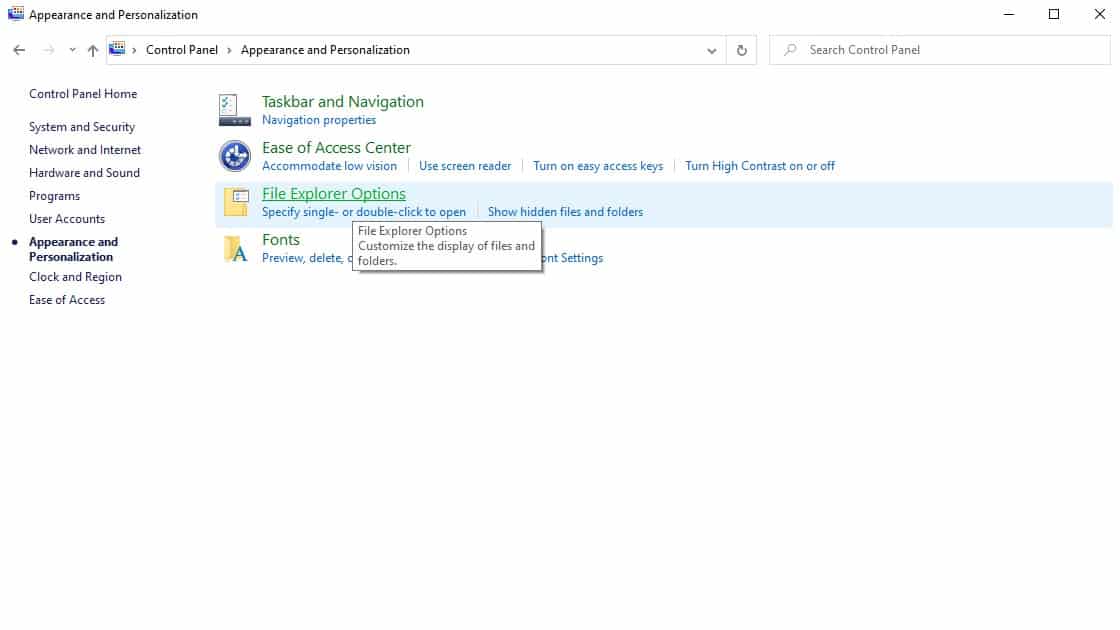Viewport: 1120px width, 630px height.
Task: Open Clock and Region category
Action: tap(75, 276)
